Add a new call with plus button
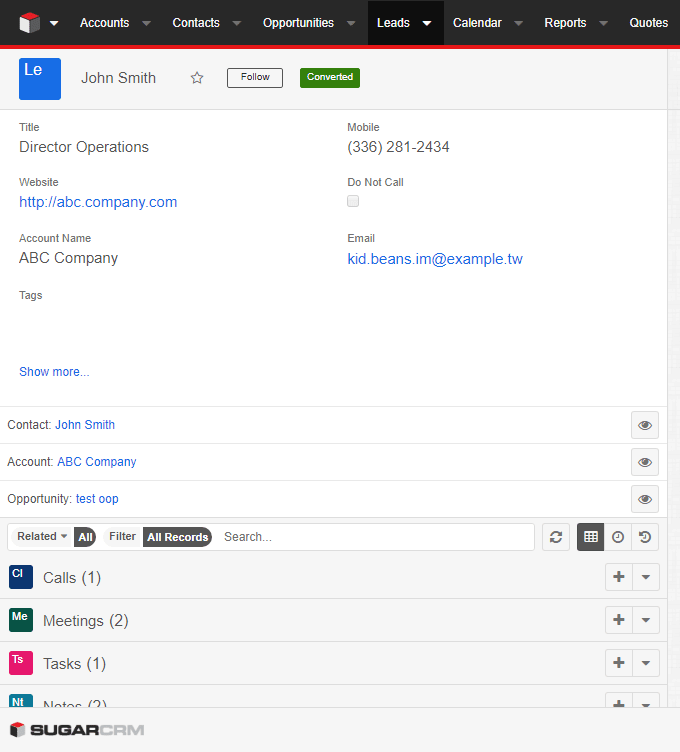Viewport: 680px width, 752px height. click(x=619, y=577)
